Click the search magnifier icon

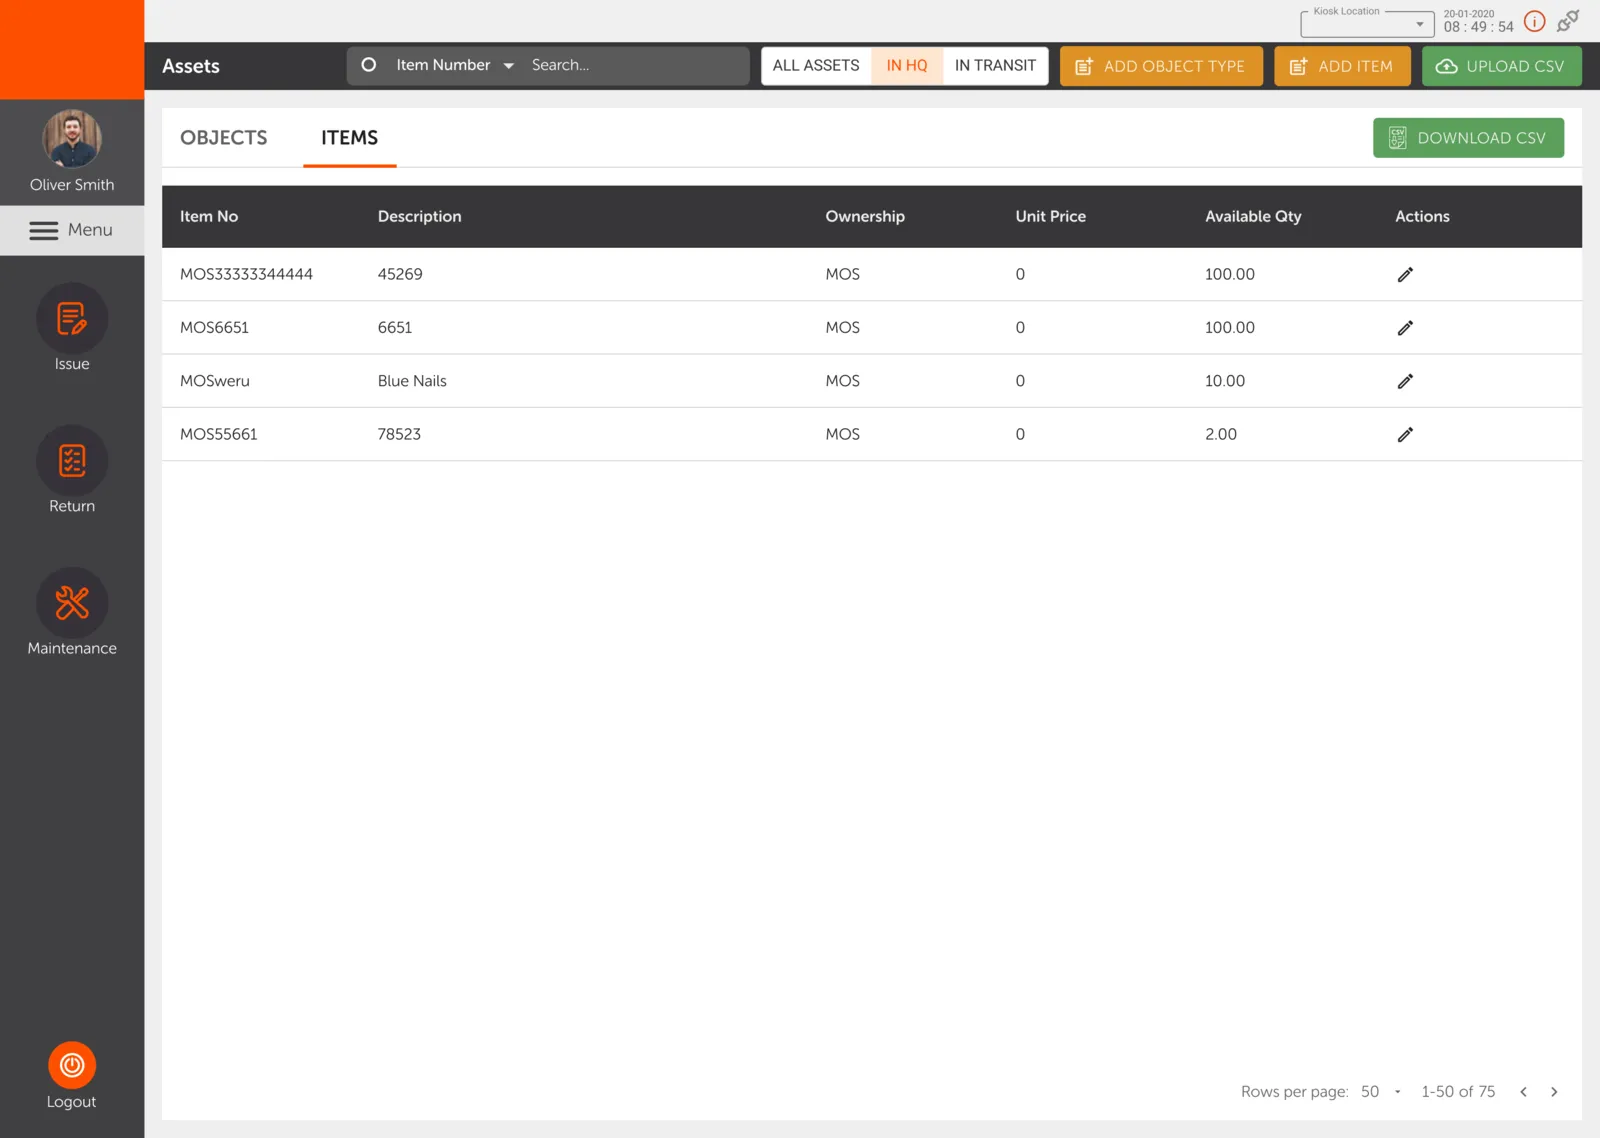coord(368,65)
